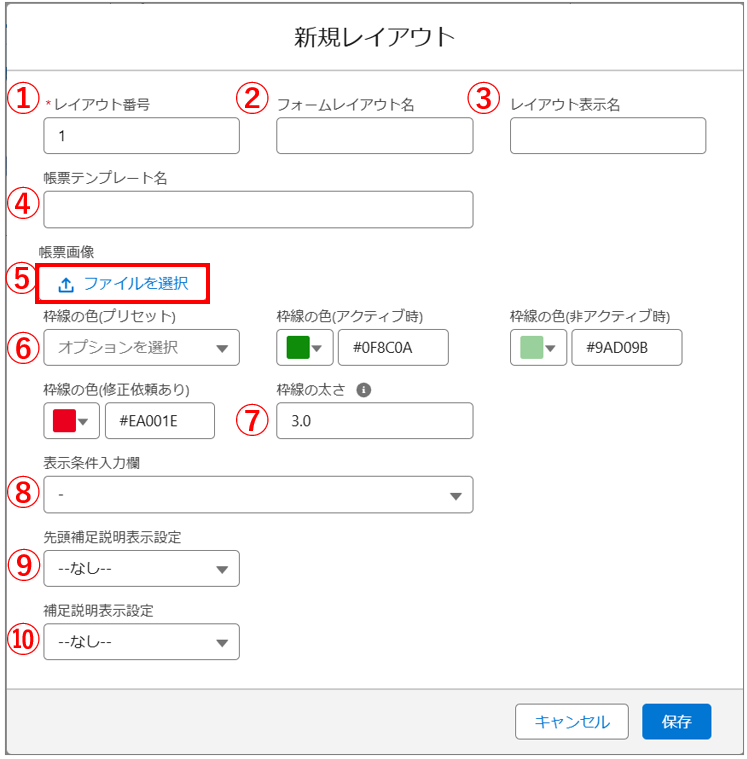Click the #EA001E hex color field
Viewport: 747px width, 759px height.
click(159, 421)
